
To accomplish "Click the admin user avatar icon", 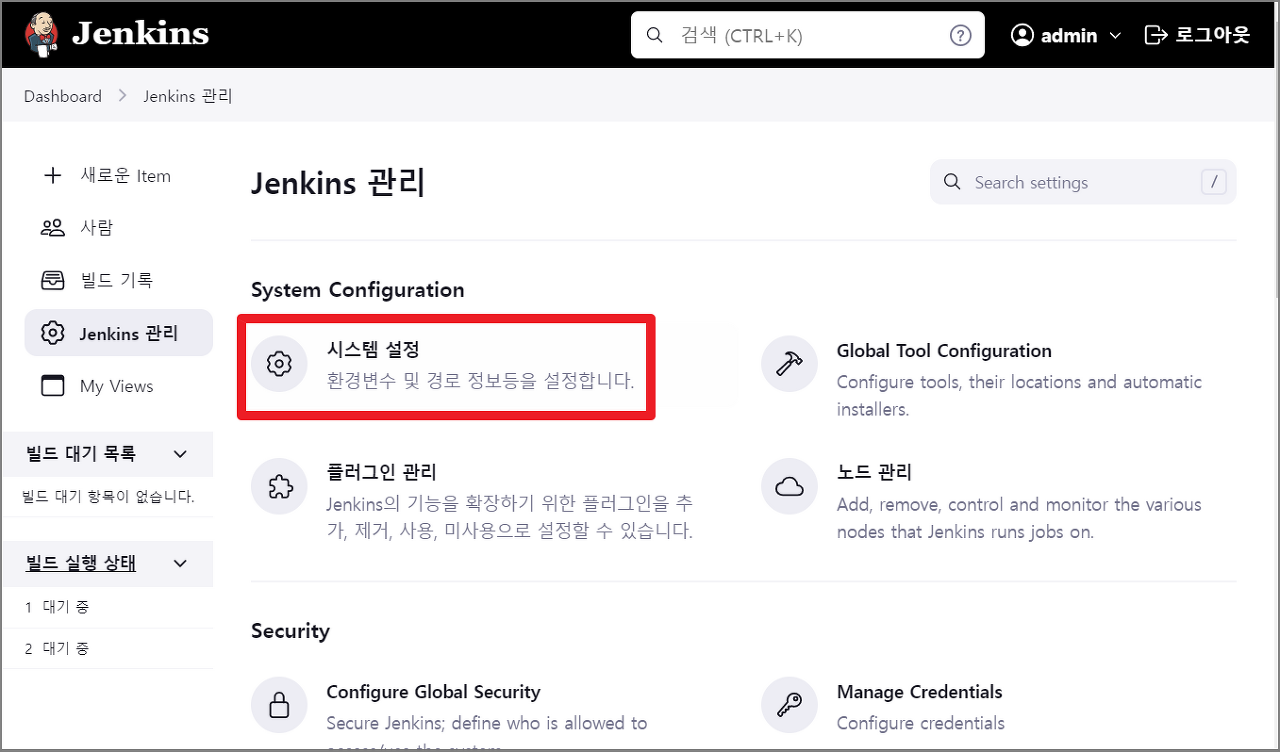I will (1022, 35).
